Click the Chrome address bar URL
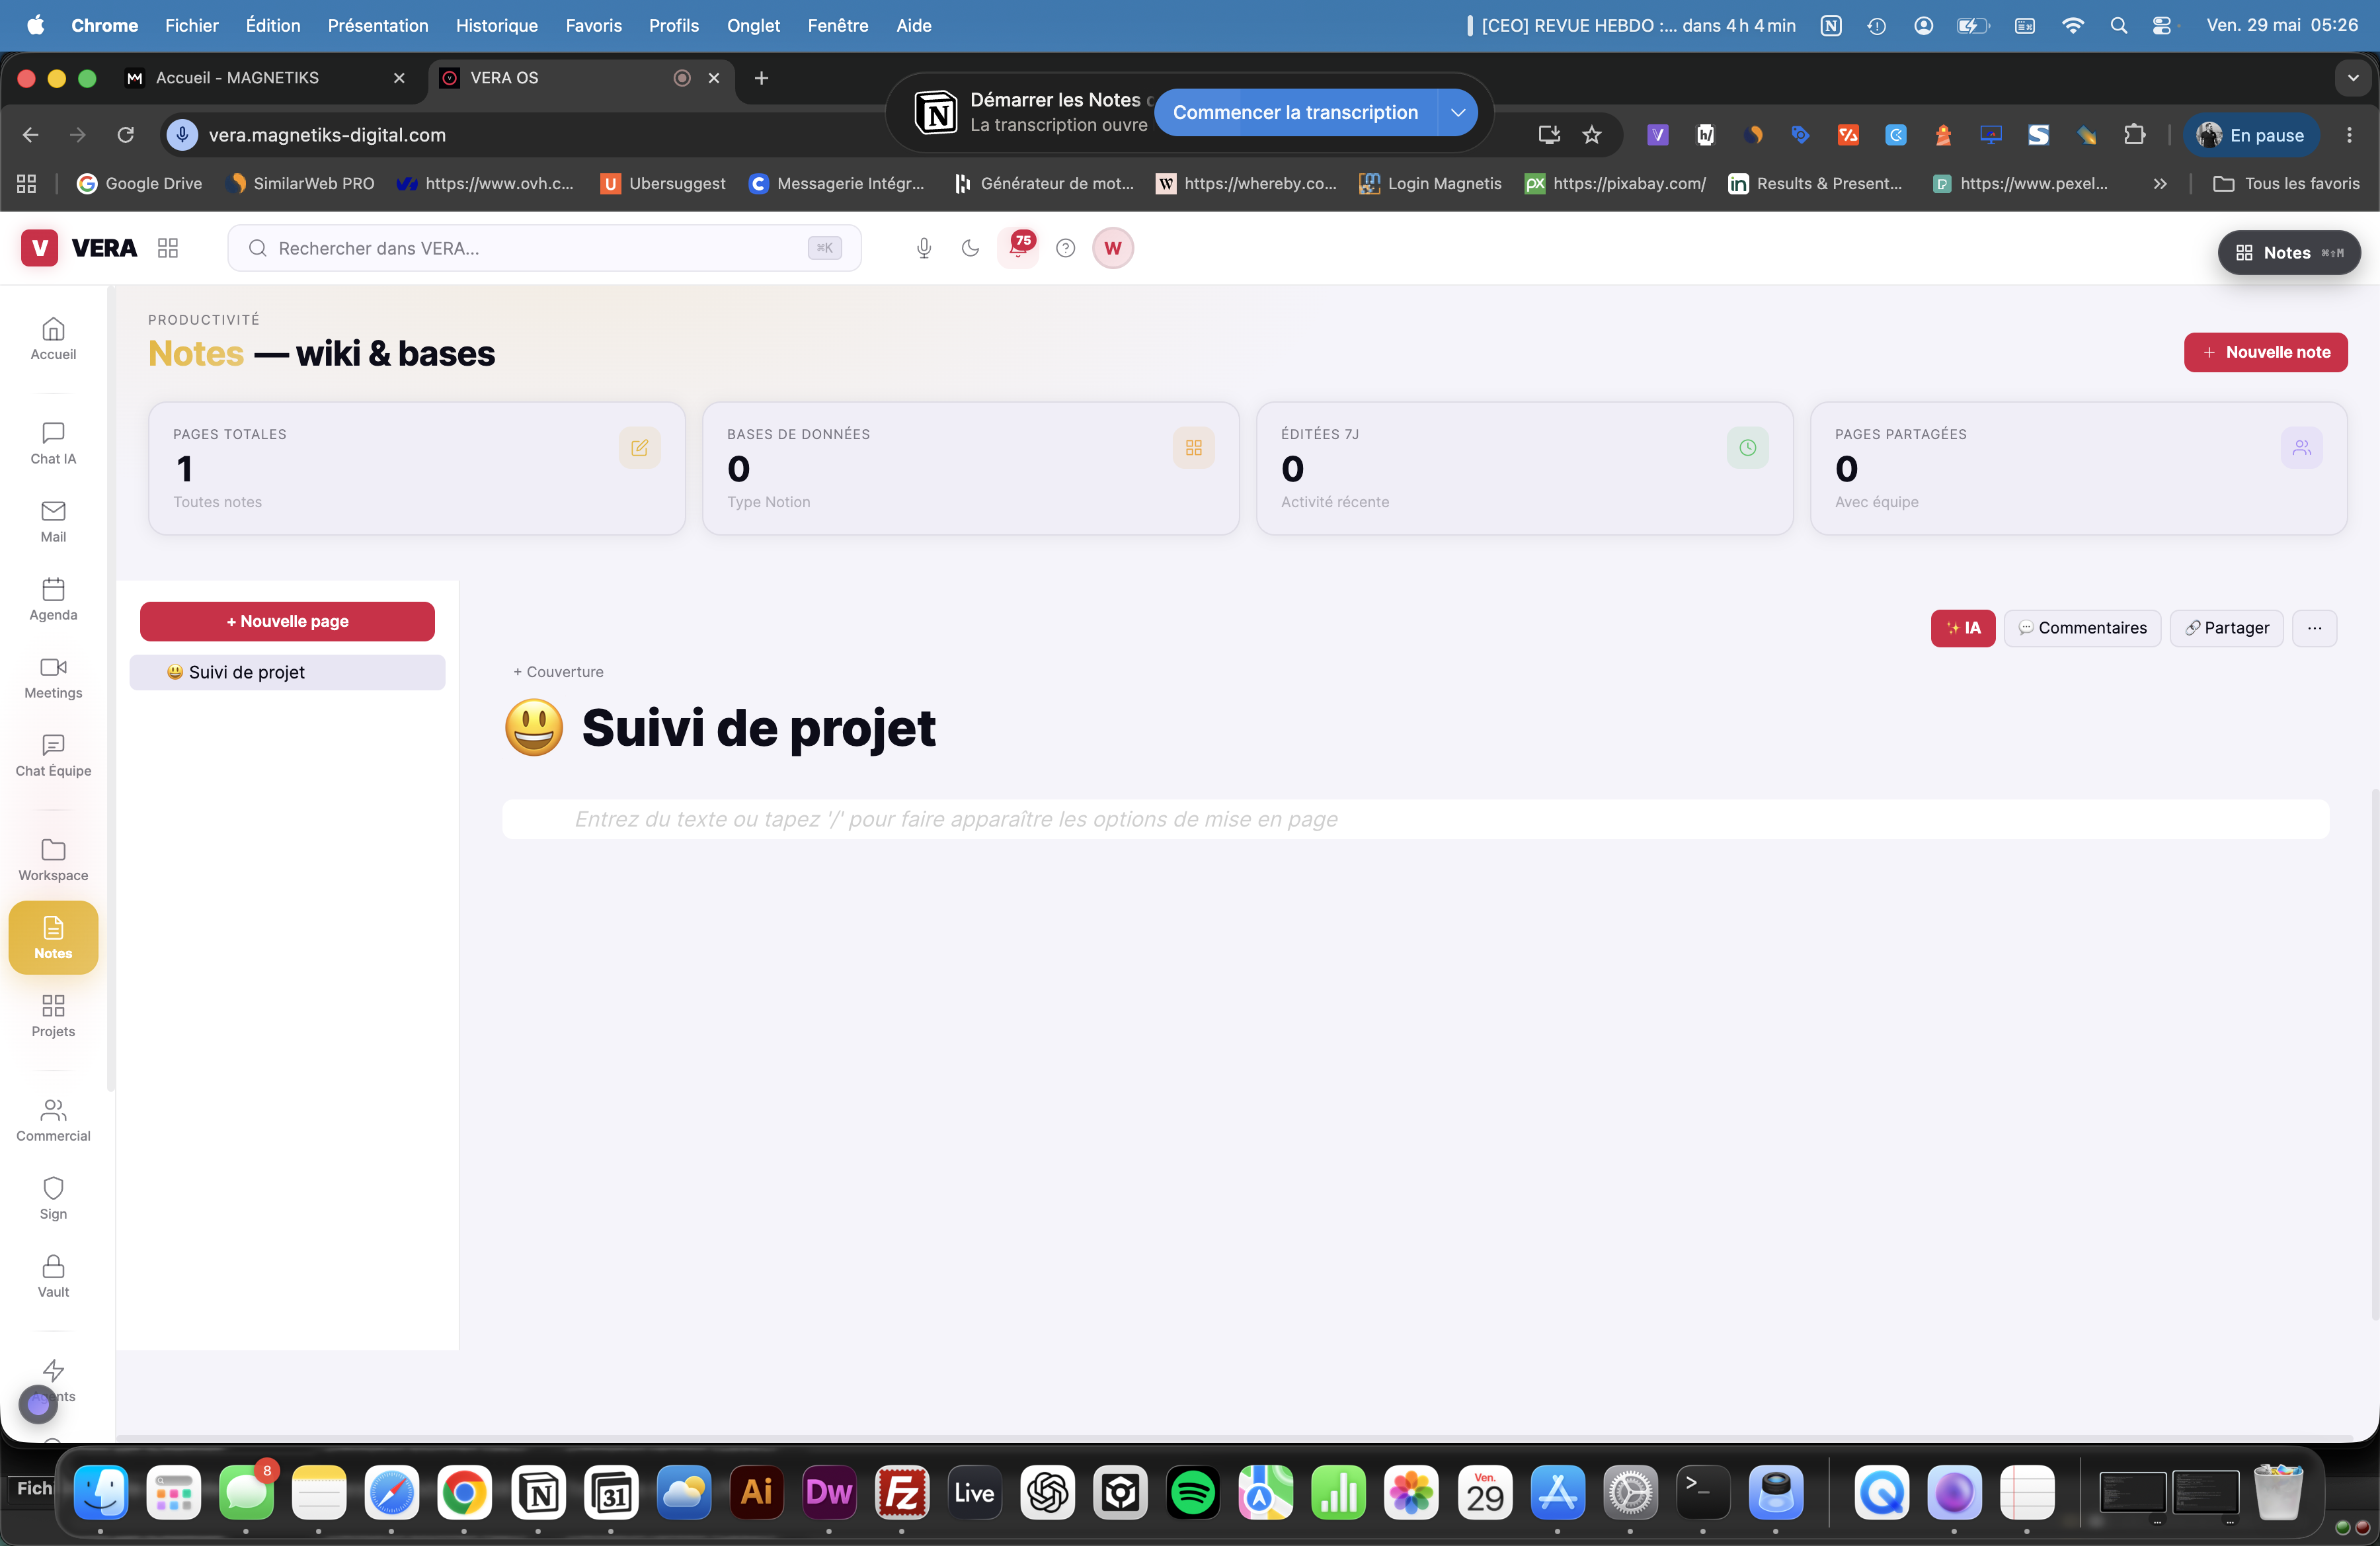The width and height of the screenshot is (2380, 1546). tap(327, 135)
